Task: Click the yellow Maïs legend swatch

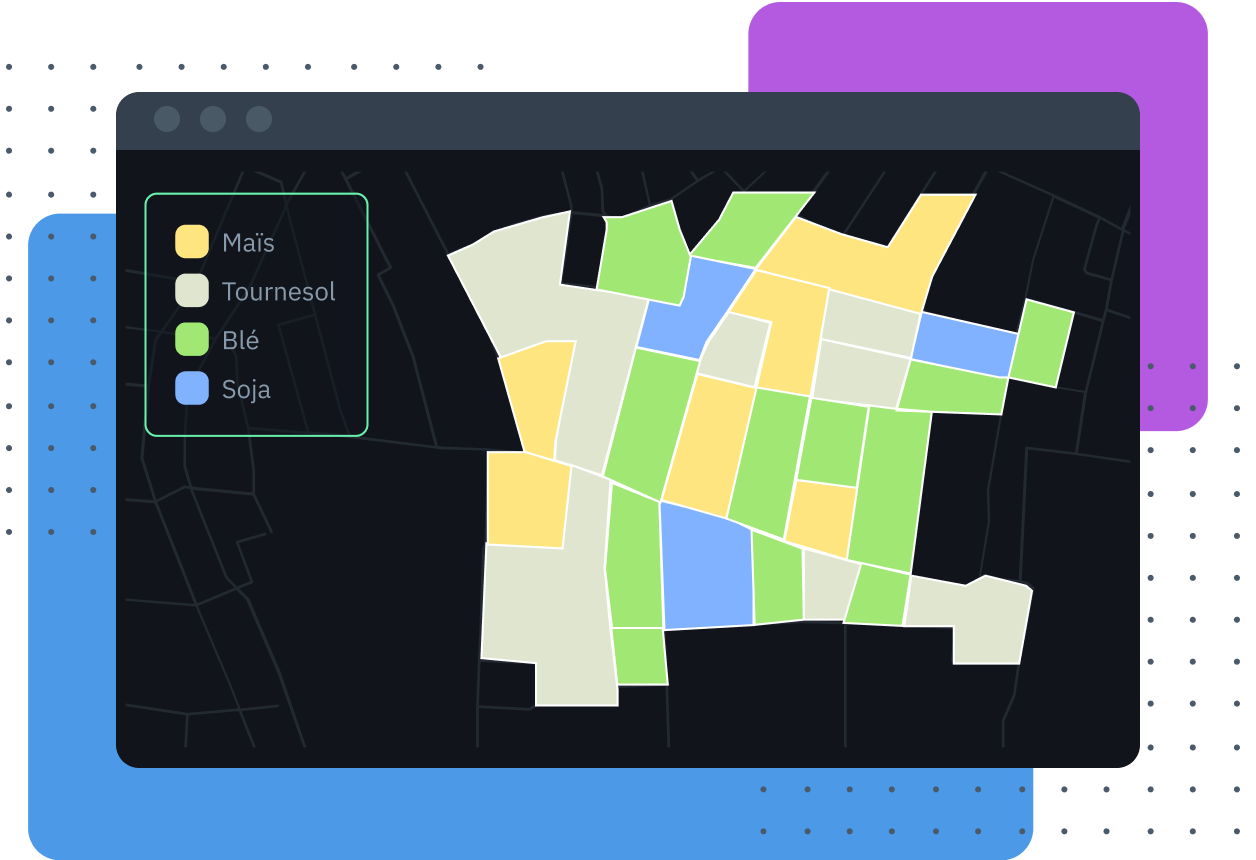Action: coord(192,242)
